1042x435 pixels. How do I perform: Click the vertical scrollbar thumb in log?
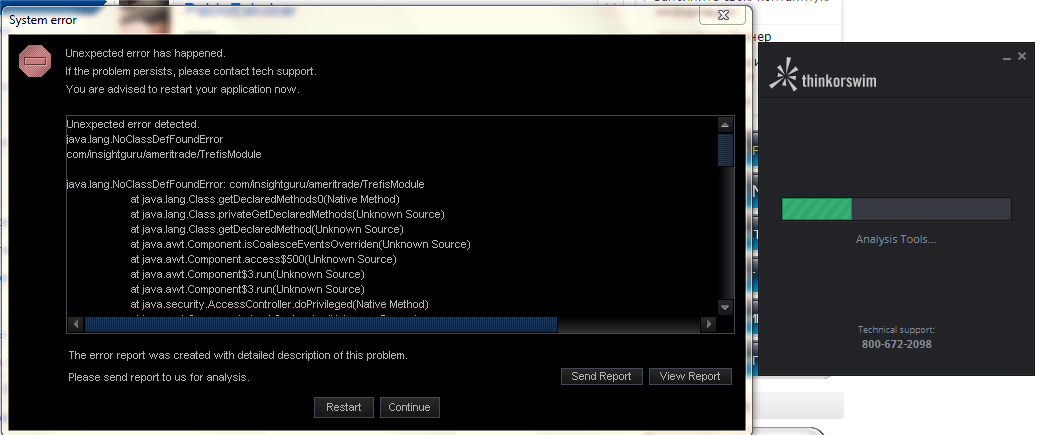pos(725,150)
